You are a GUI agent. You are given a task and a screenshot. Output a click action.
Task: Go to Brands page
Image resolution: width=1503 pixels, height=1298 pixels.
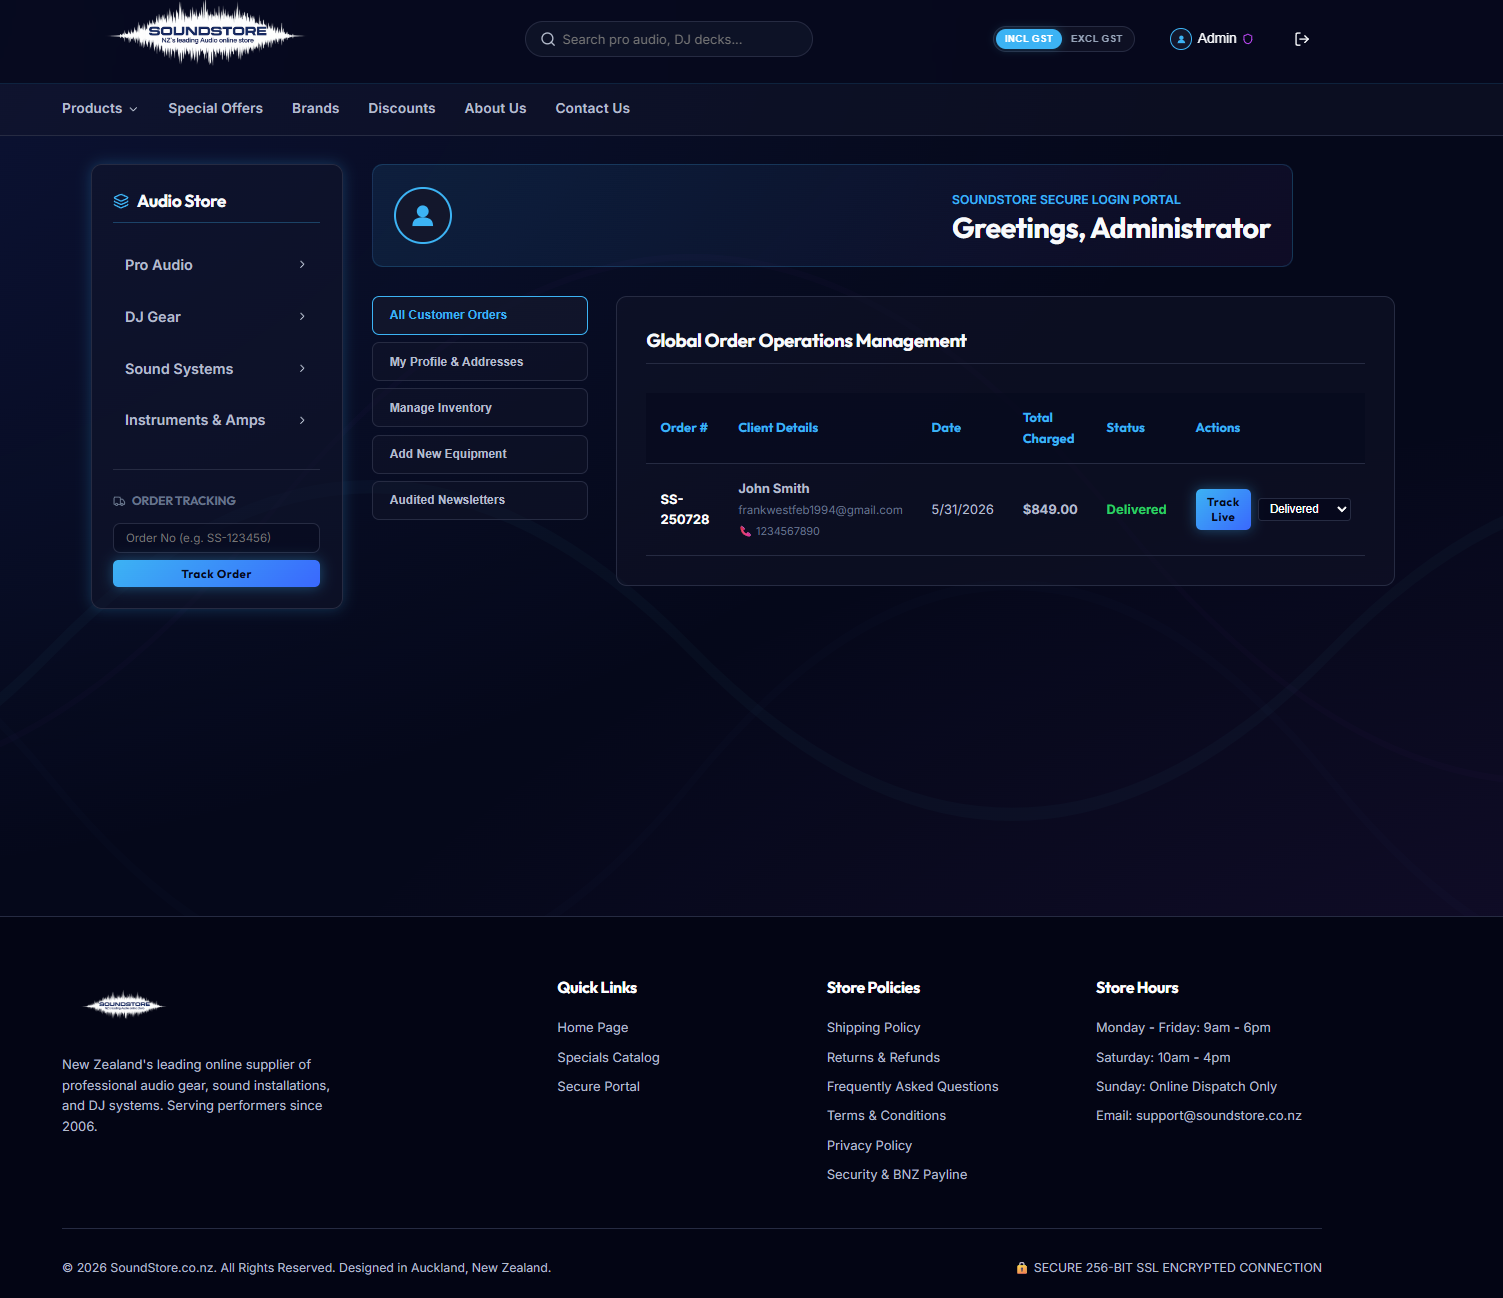tap(315, 108)
